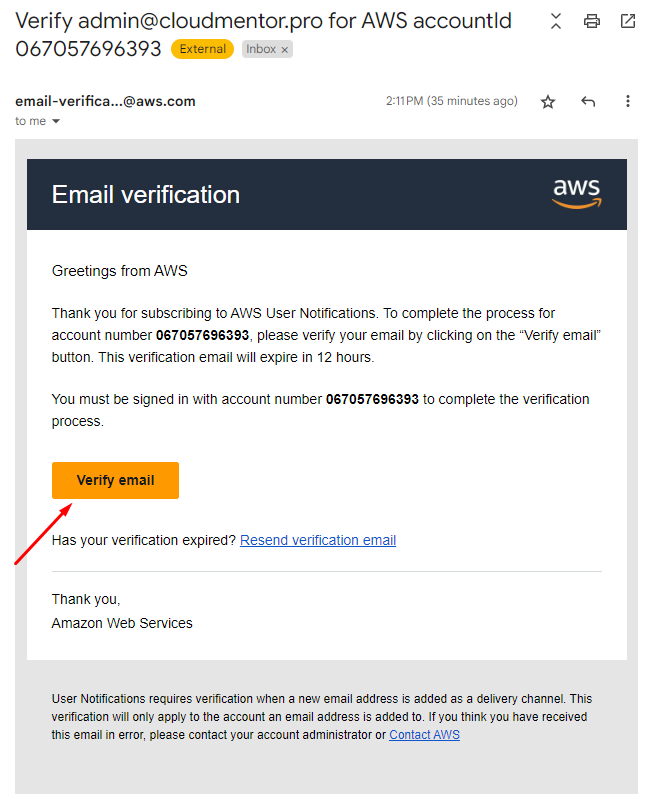Viewport: 654px width, 804px height.
Task: Open email in a new window
Action: click(628, 21)
